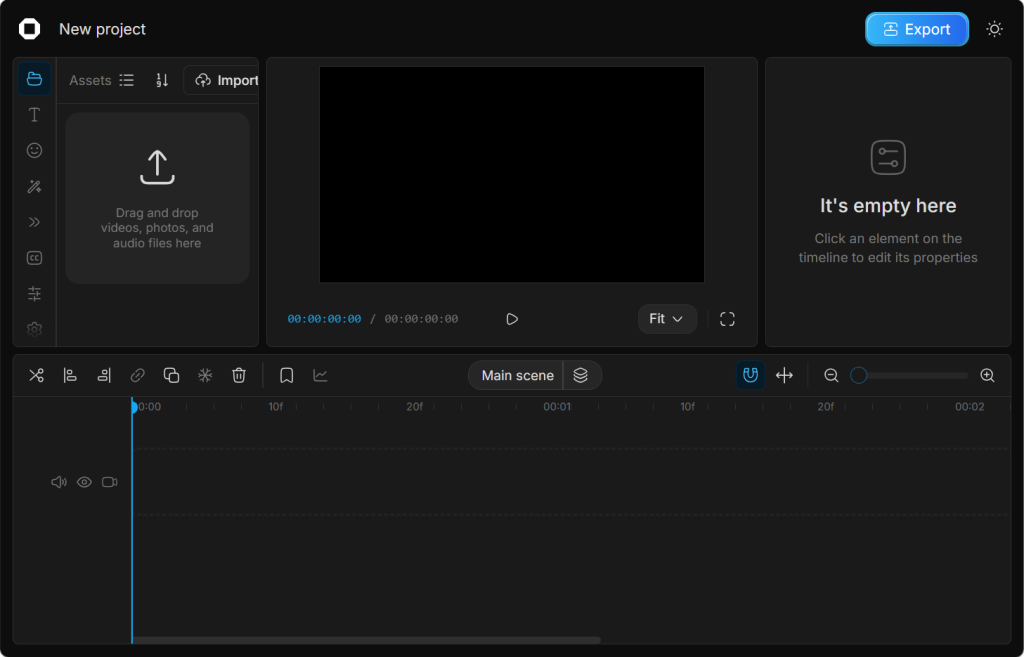Viewport: 1024px width, 657px height.
Task: Play the preview video
Action: [x=512, y=319]
